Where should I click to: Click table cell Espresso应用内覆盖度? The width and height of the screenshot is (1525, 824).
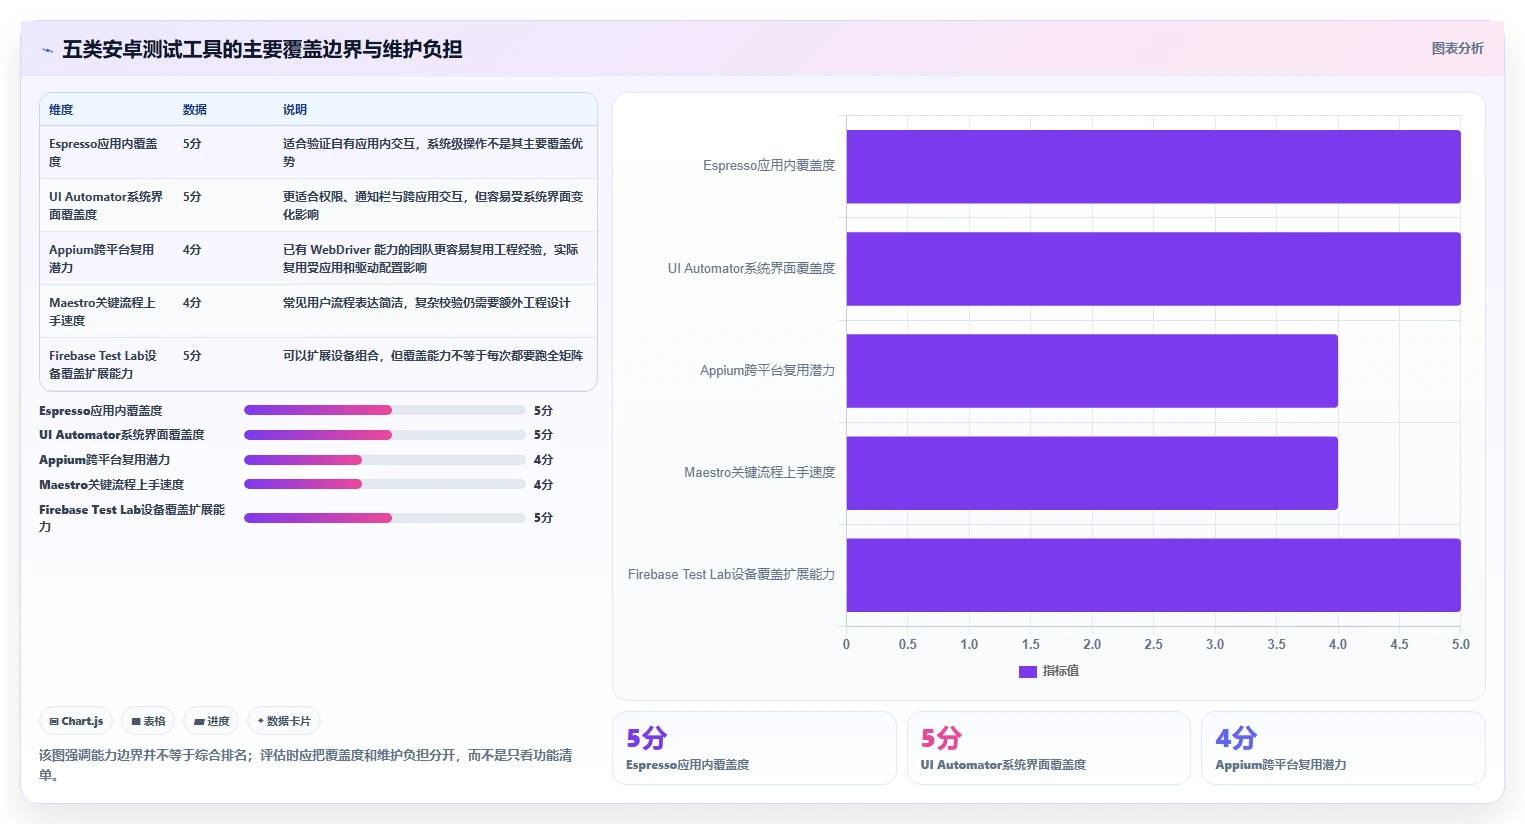106,153
